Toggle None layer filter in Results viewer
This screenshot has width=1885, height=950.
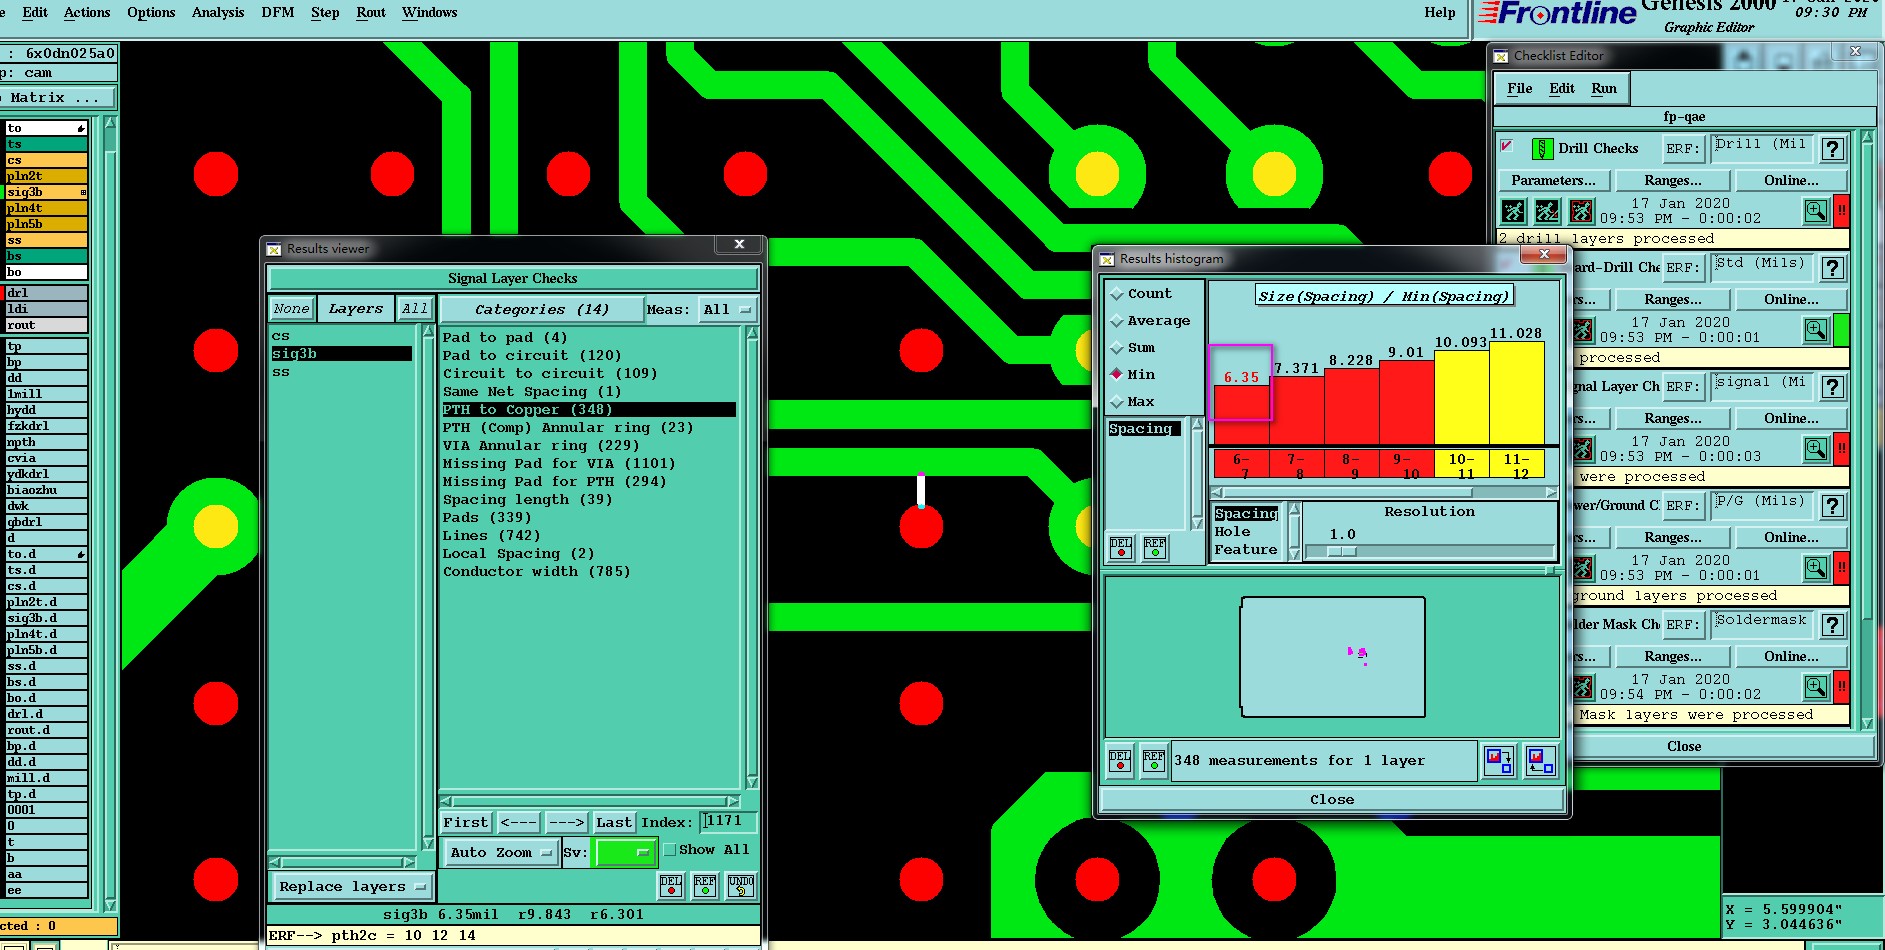point(292,309)
